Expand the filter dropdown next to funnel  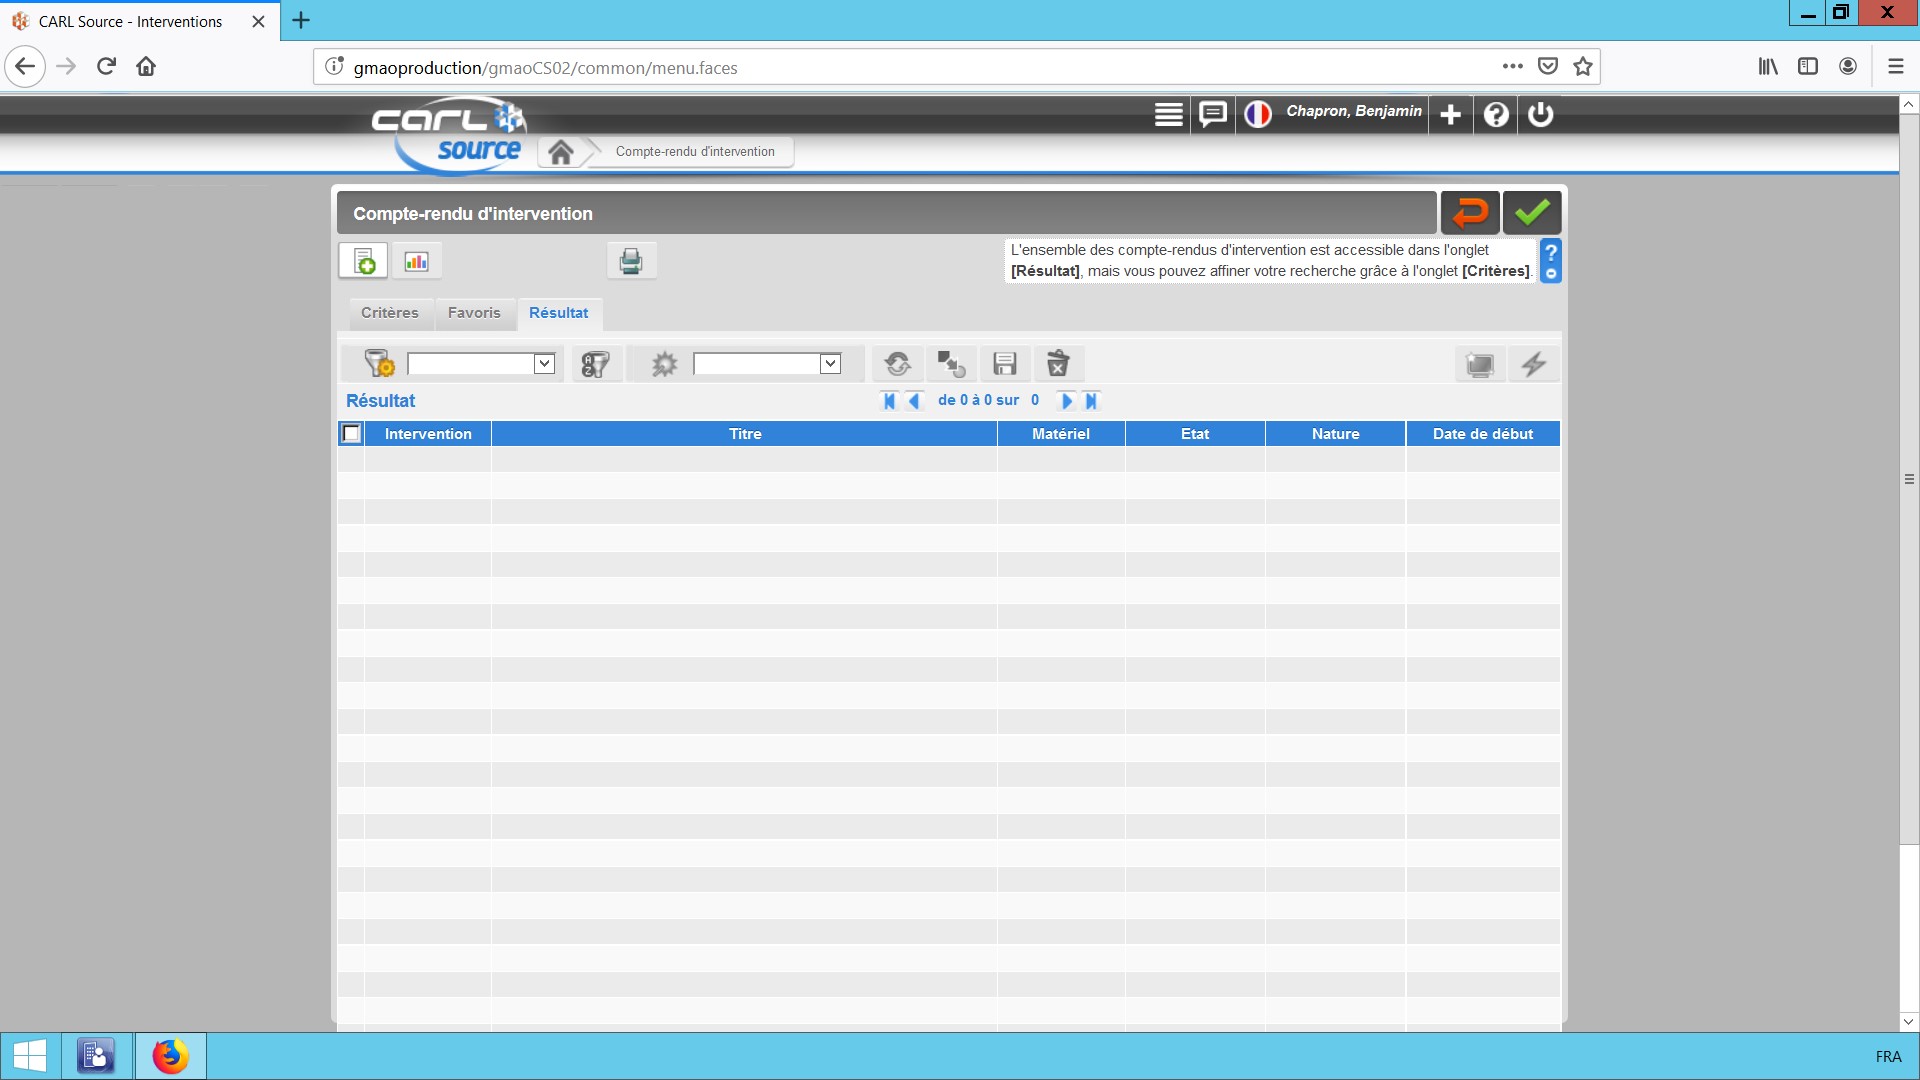tap(544, 364)
